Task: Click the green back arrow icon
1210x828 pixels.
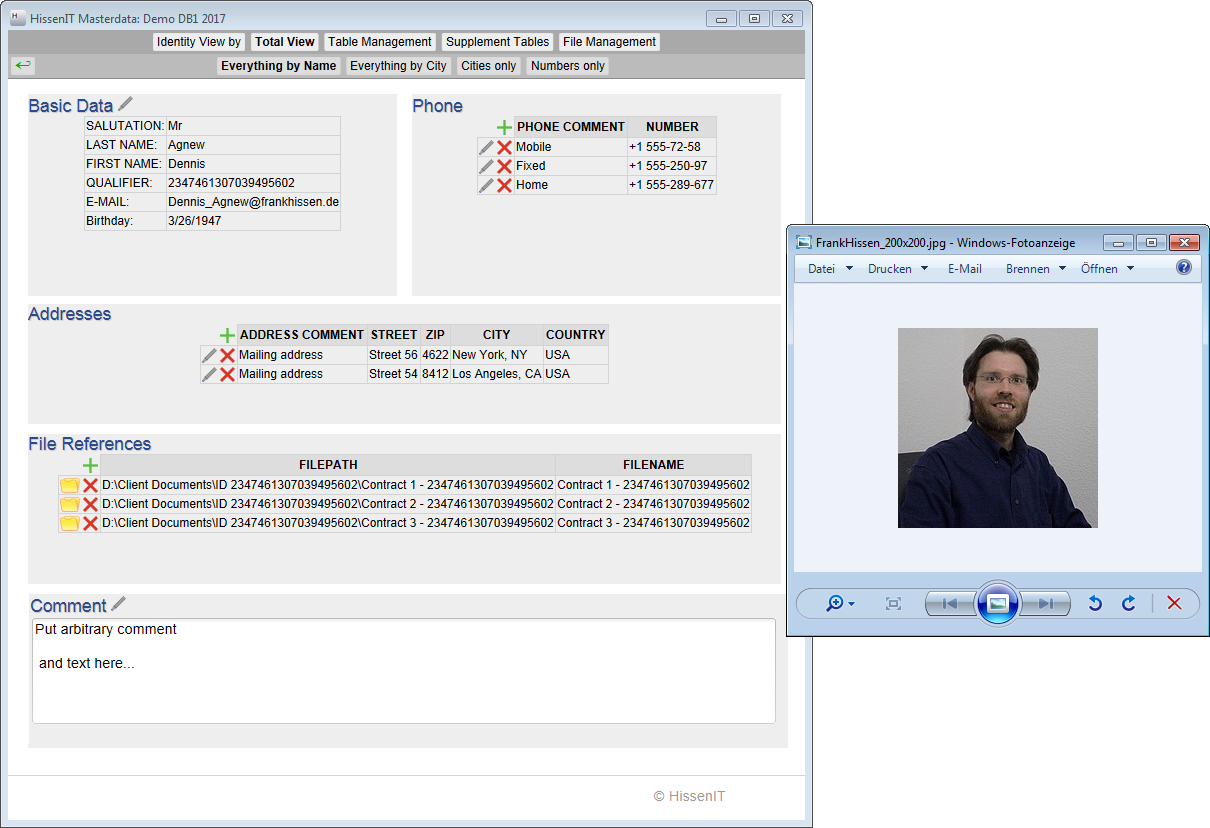Action: [23, 65]
